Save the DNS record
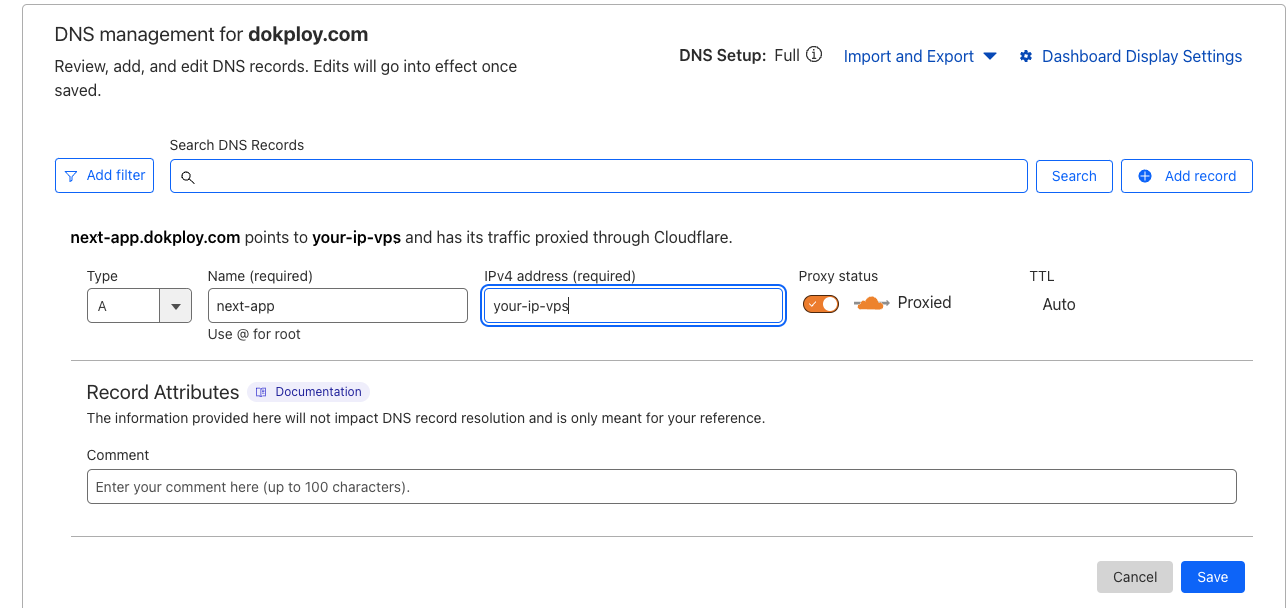Viewport: 1287px width, 608px height. click(1212, 577)
